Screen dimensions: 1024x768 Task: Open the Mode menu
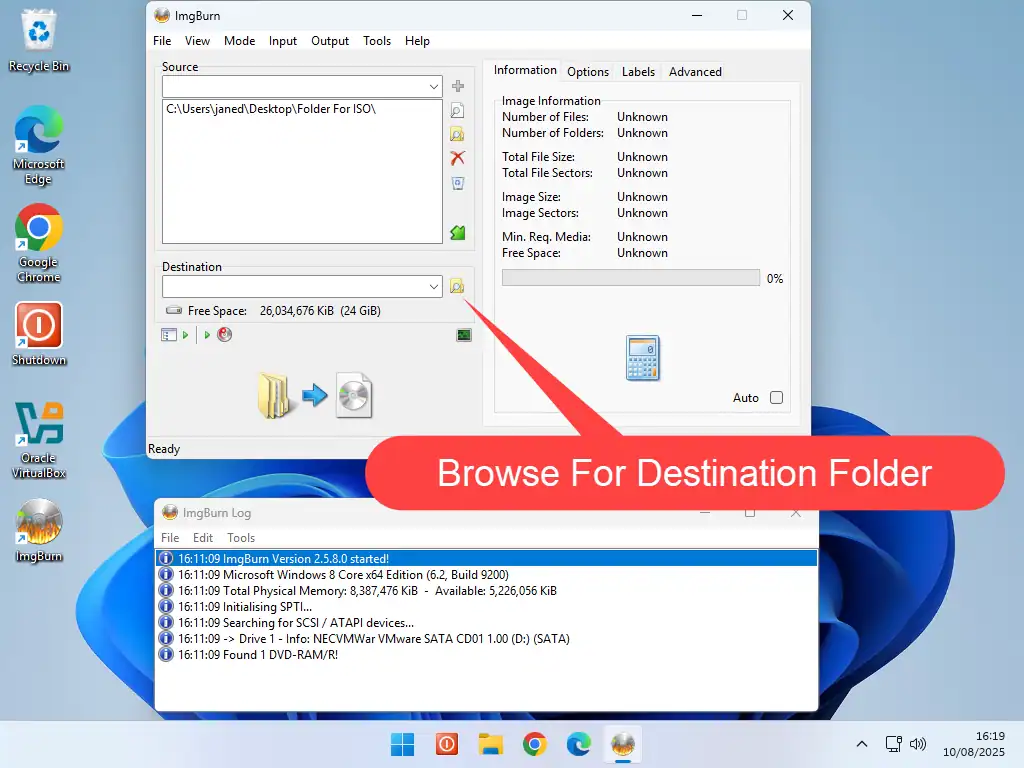pos(240,40)
